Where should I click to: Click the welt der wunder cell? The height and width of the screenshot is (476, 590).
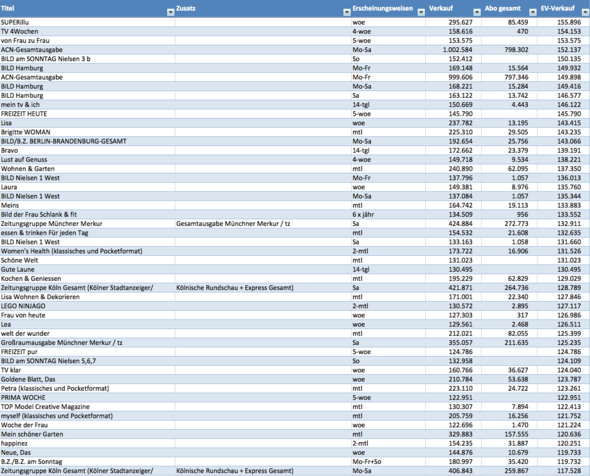tap(87, 333)
